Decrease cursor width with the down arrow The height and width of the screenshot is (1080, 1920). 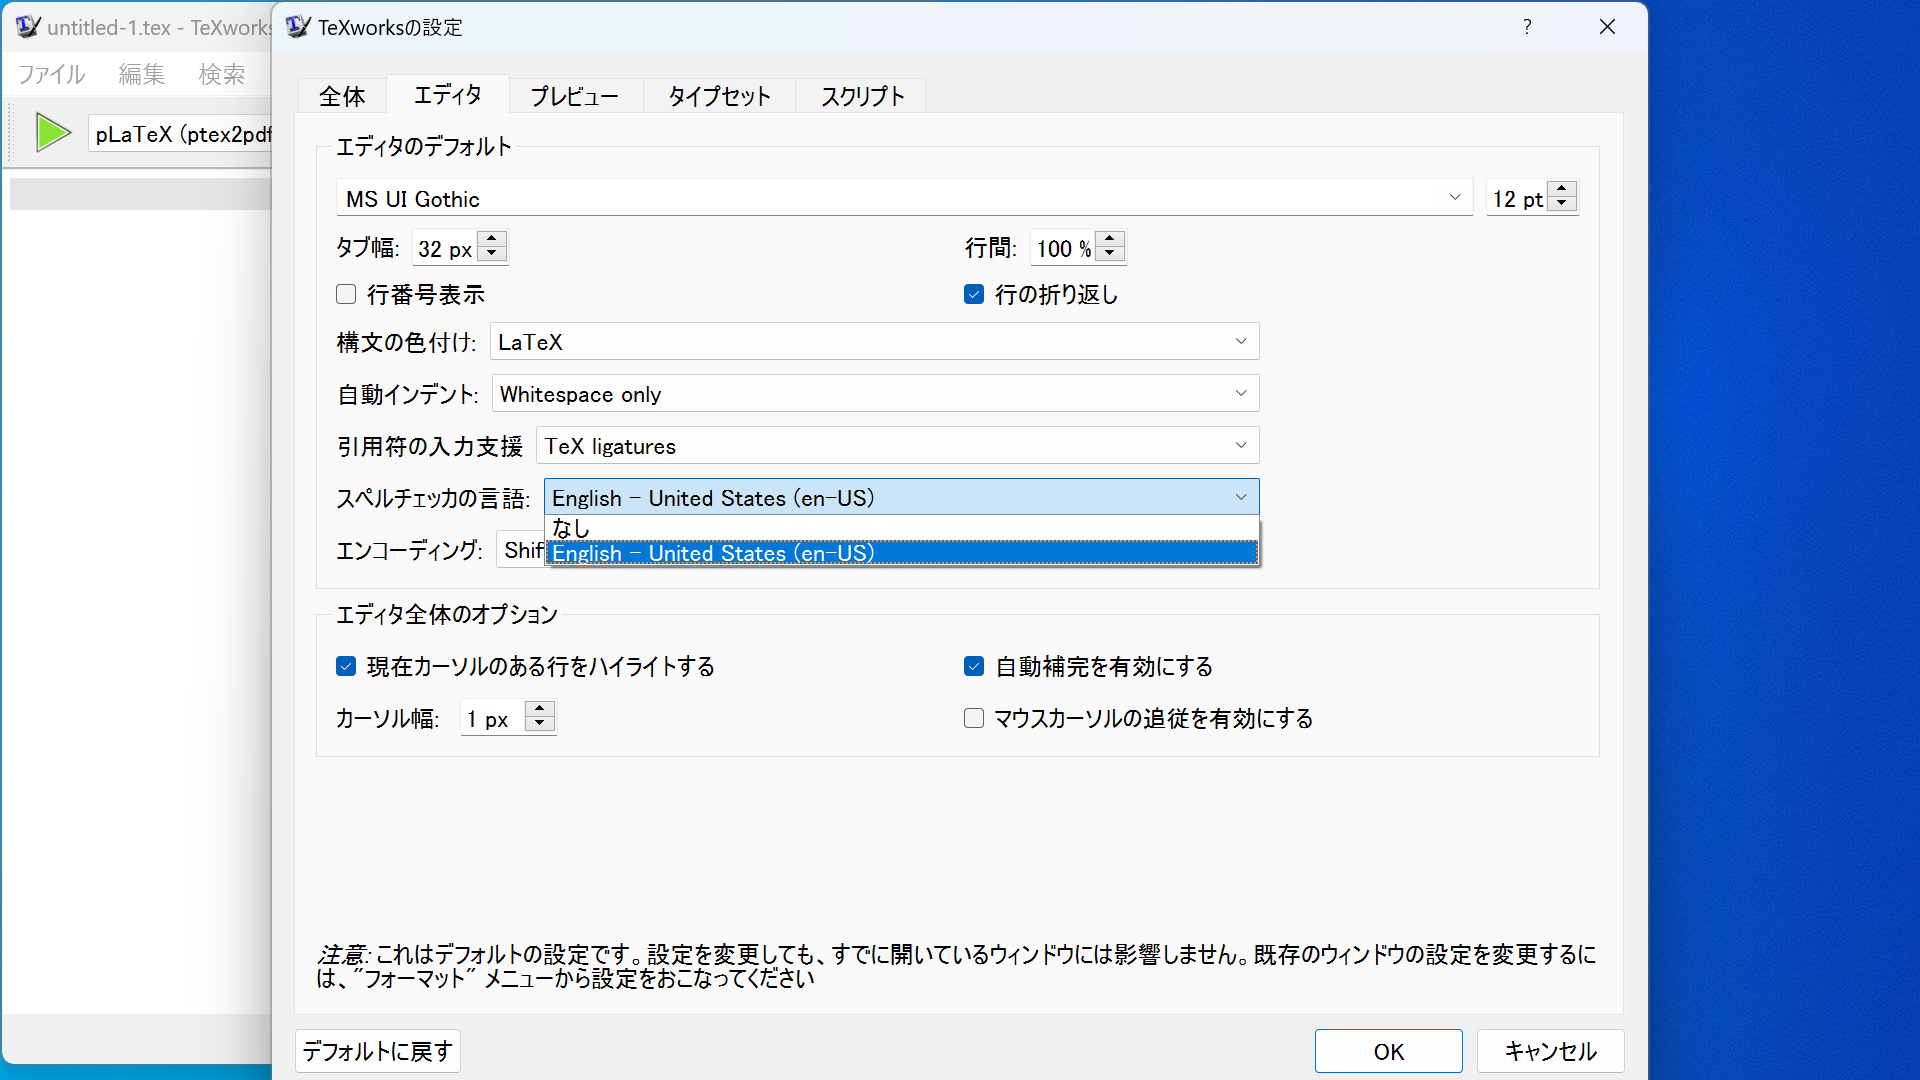tap(540, 724)
